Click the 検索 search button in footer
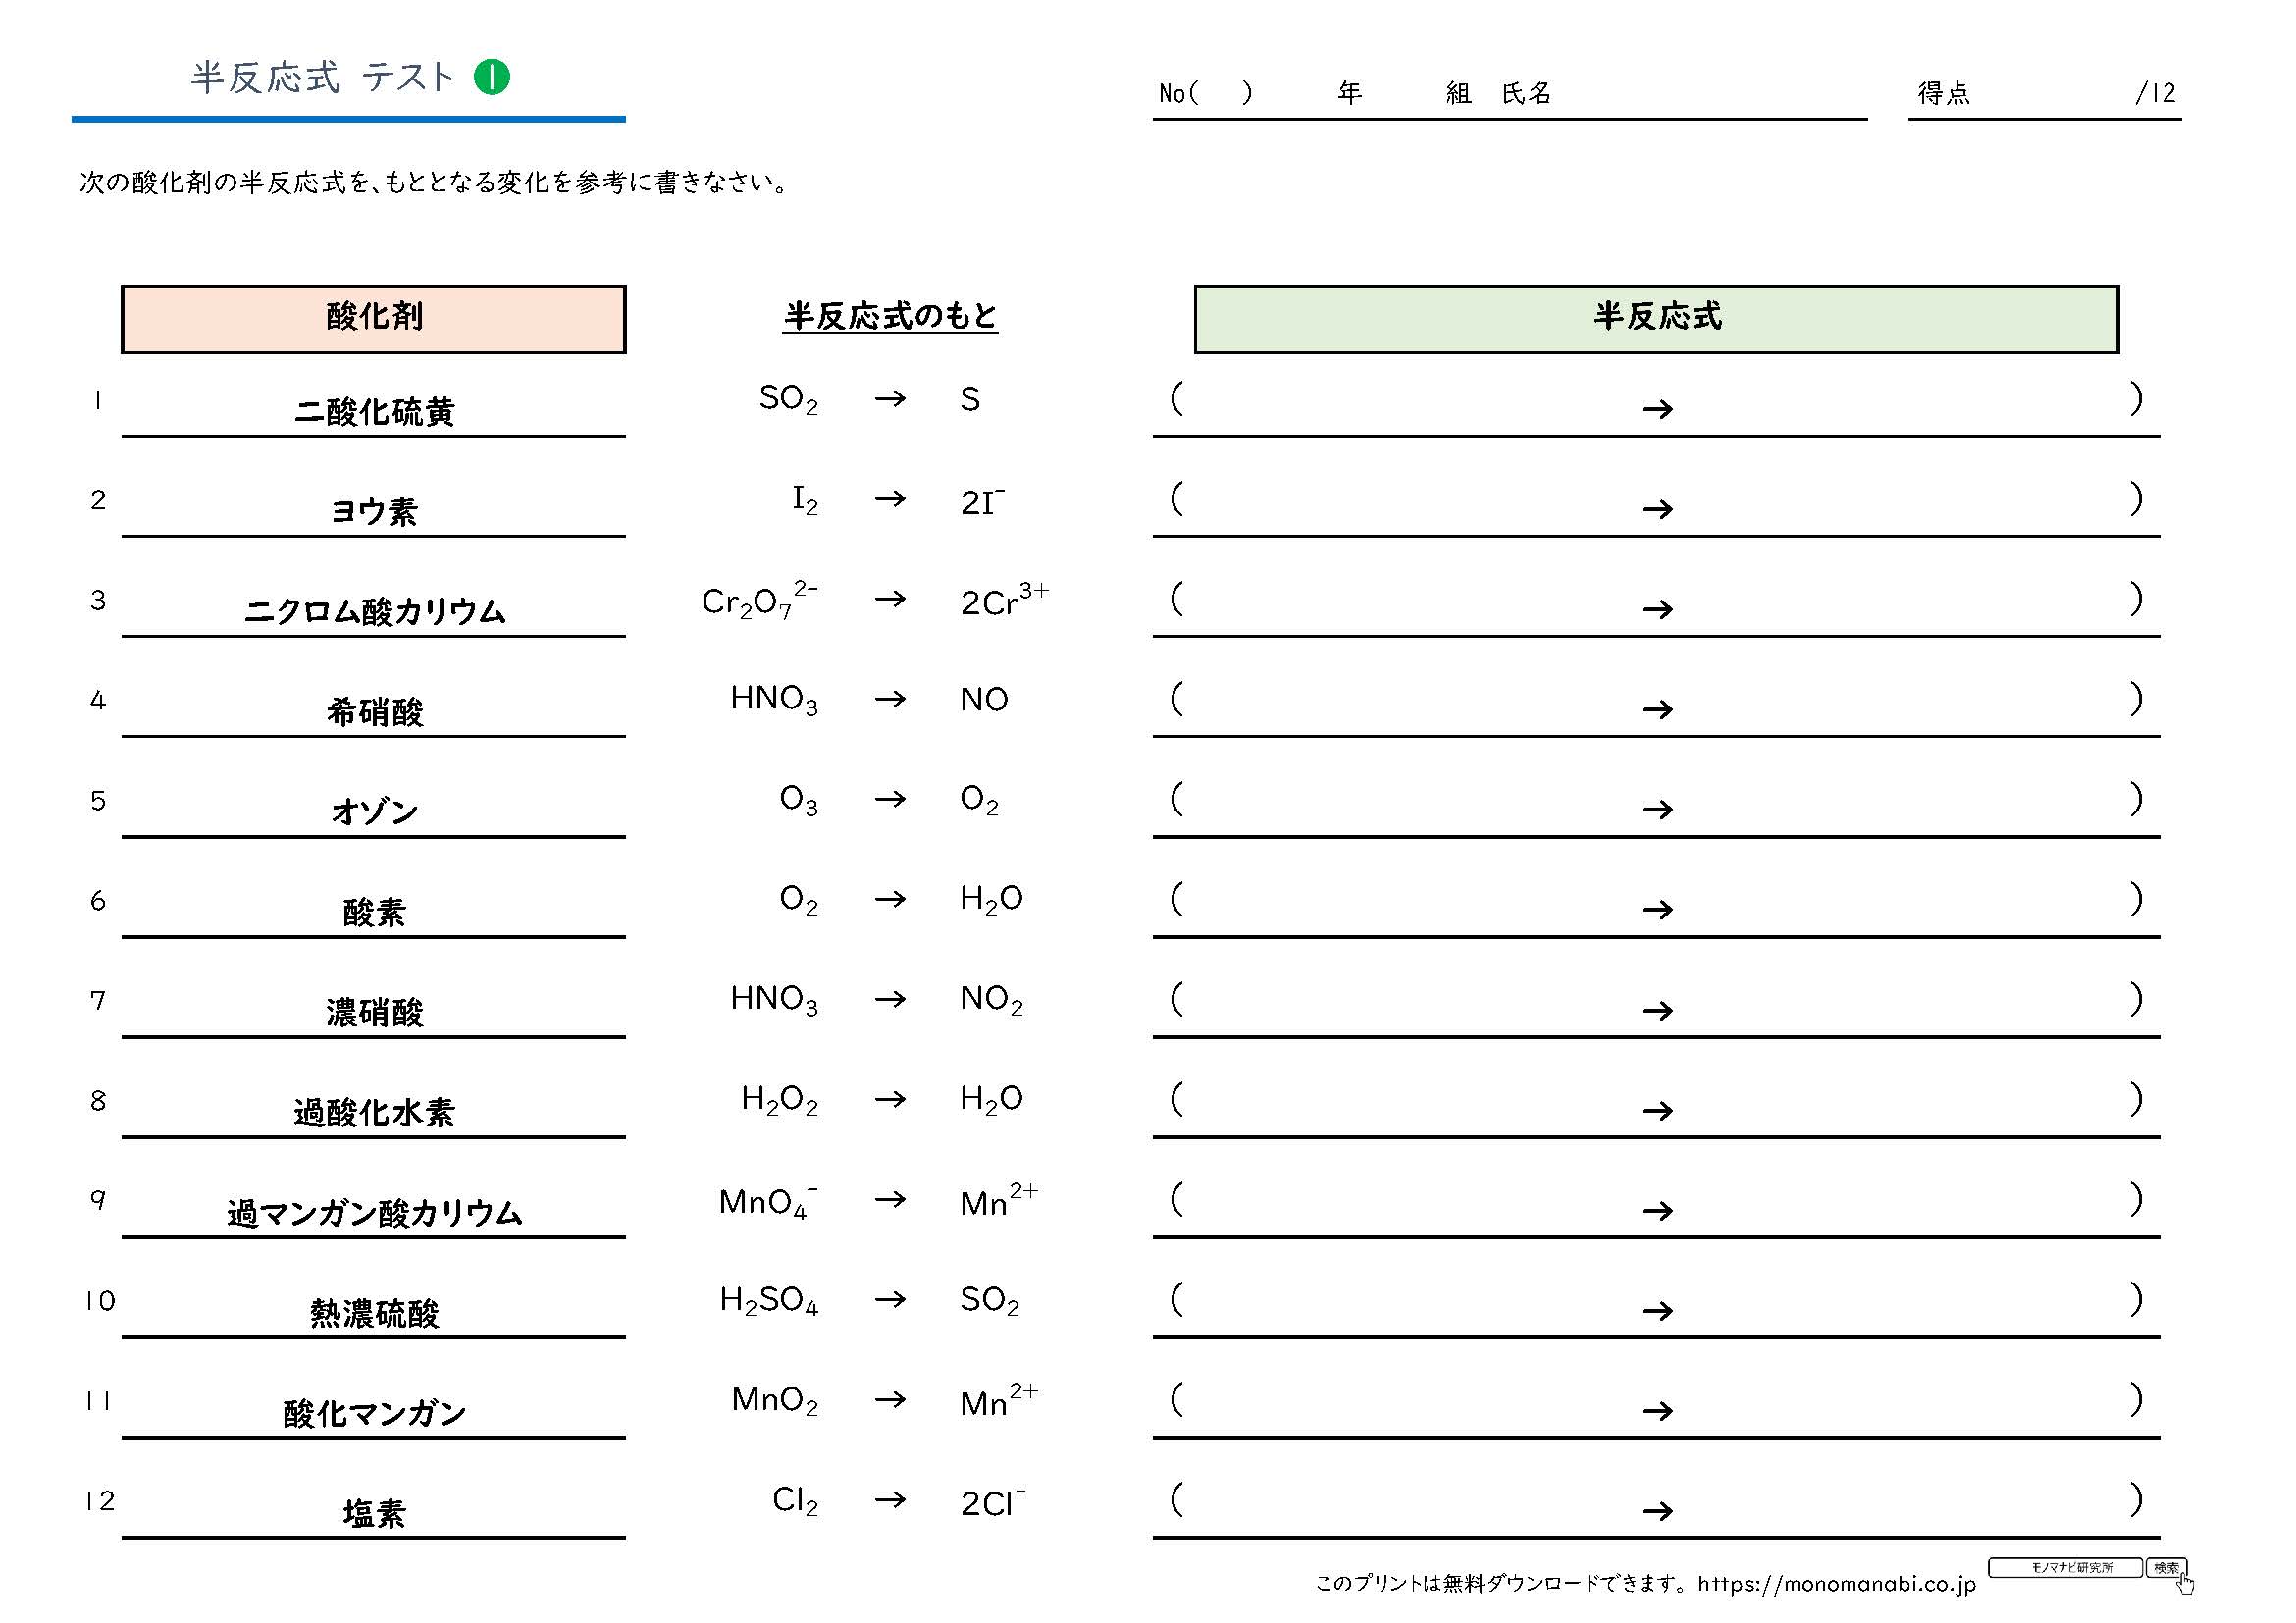Image resolution: width=2296 pixels, height=1623 pixels. (2166, 1567)
